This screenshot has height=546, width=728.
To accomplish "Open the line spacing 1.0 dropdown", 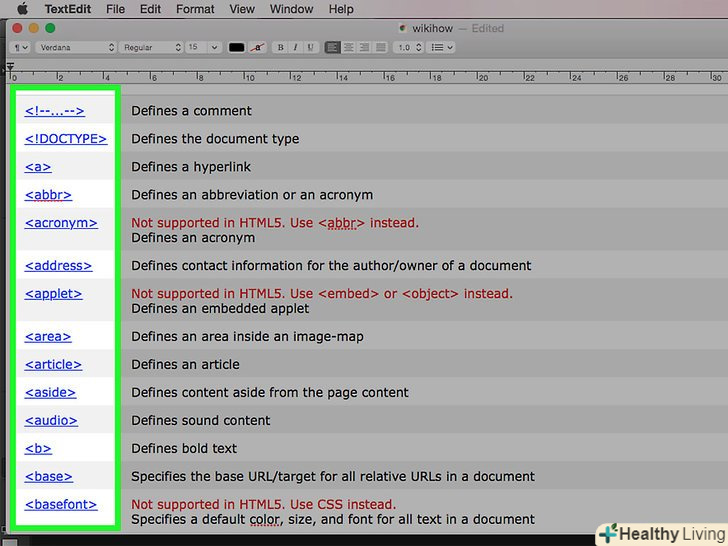I will (x=408, y=47).
